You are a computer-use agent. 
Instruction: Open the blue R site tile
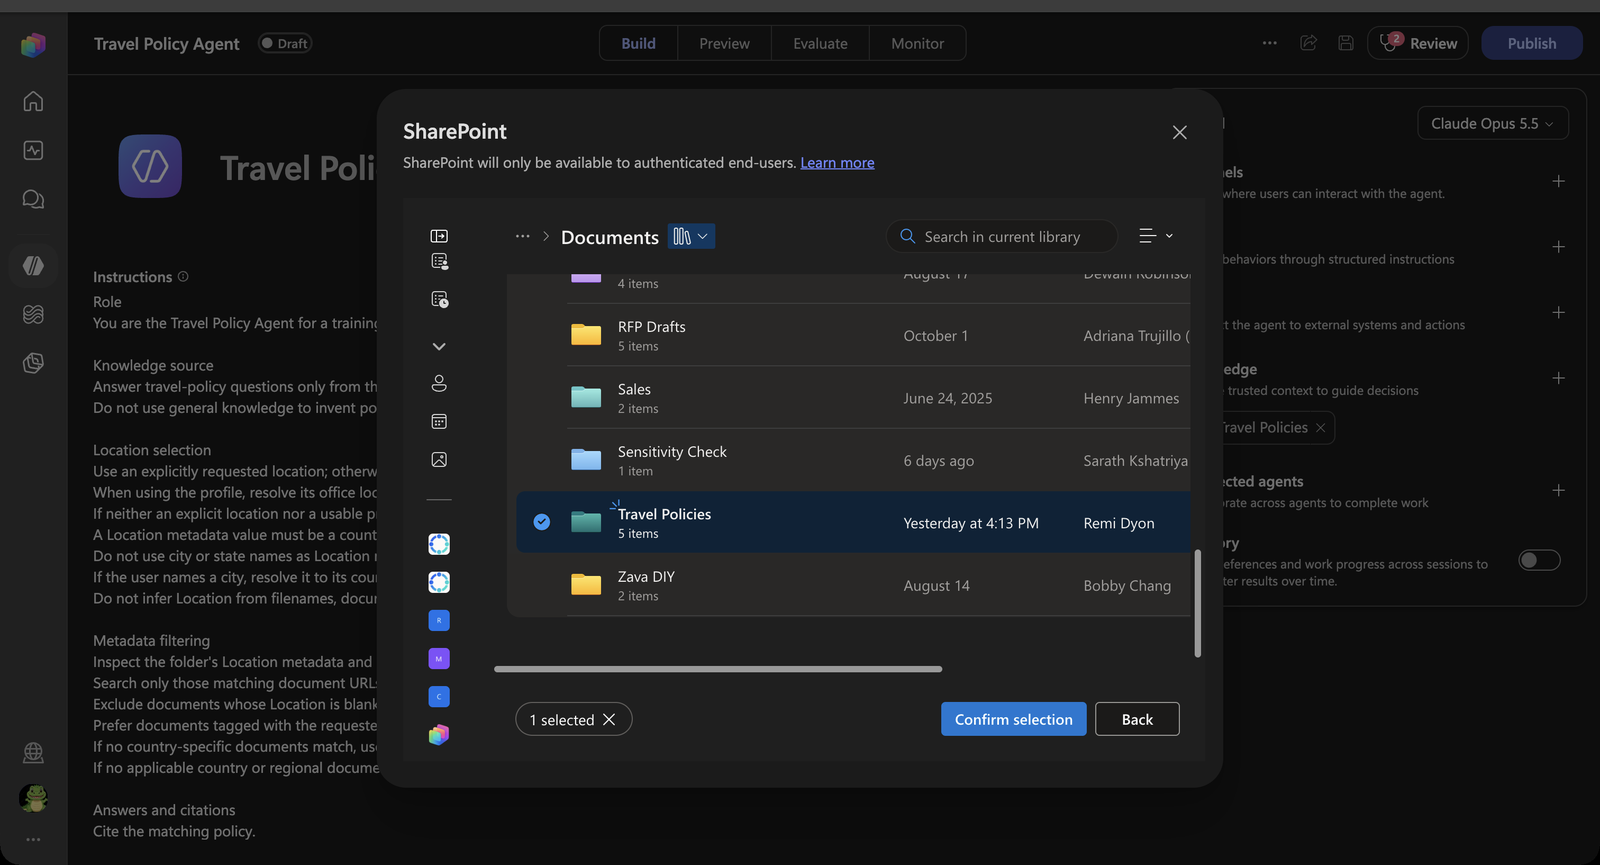click(439, 620)
